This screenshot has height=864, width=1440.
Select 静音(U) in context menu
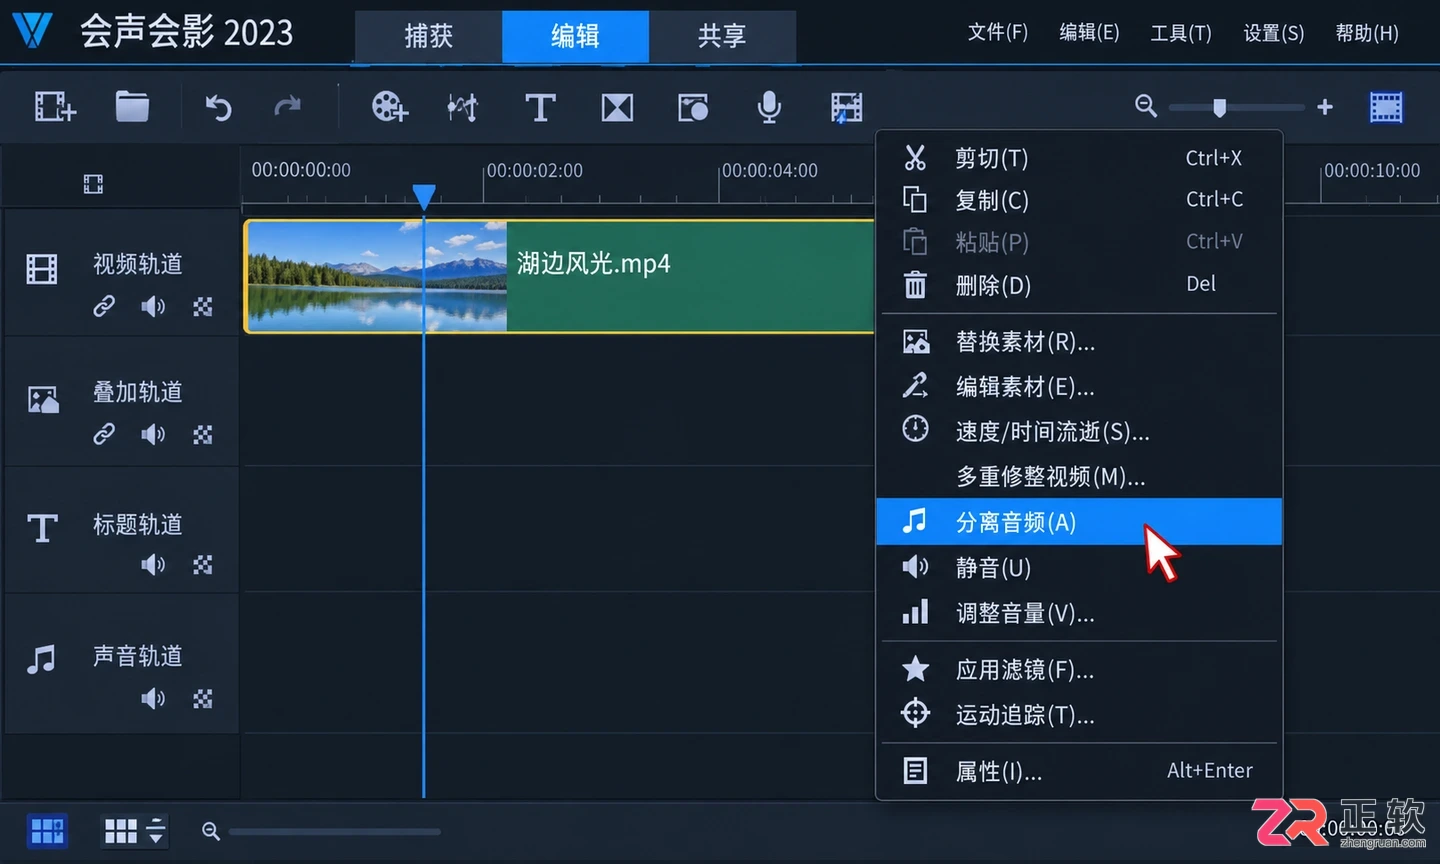[1079, 568]
